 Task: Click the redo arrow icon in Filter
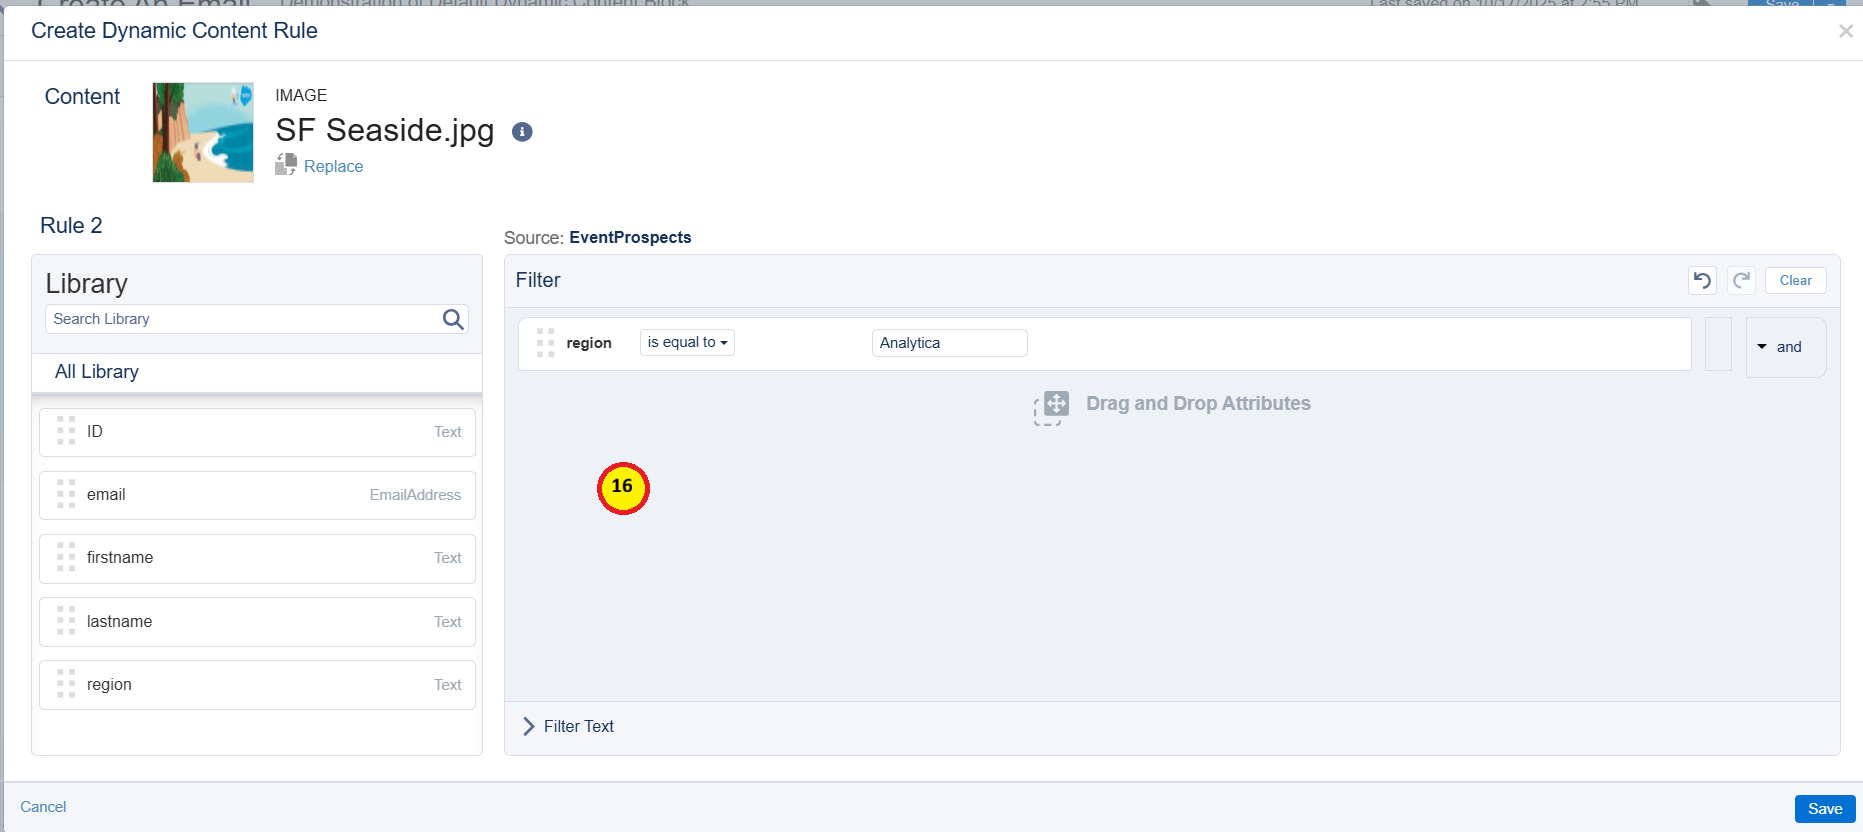(x=1741, y=281)
